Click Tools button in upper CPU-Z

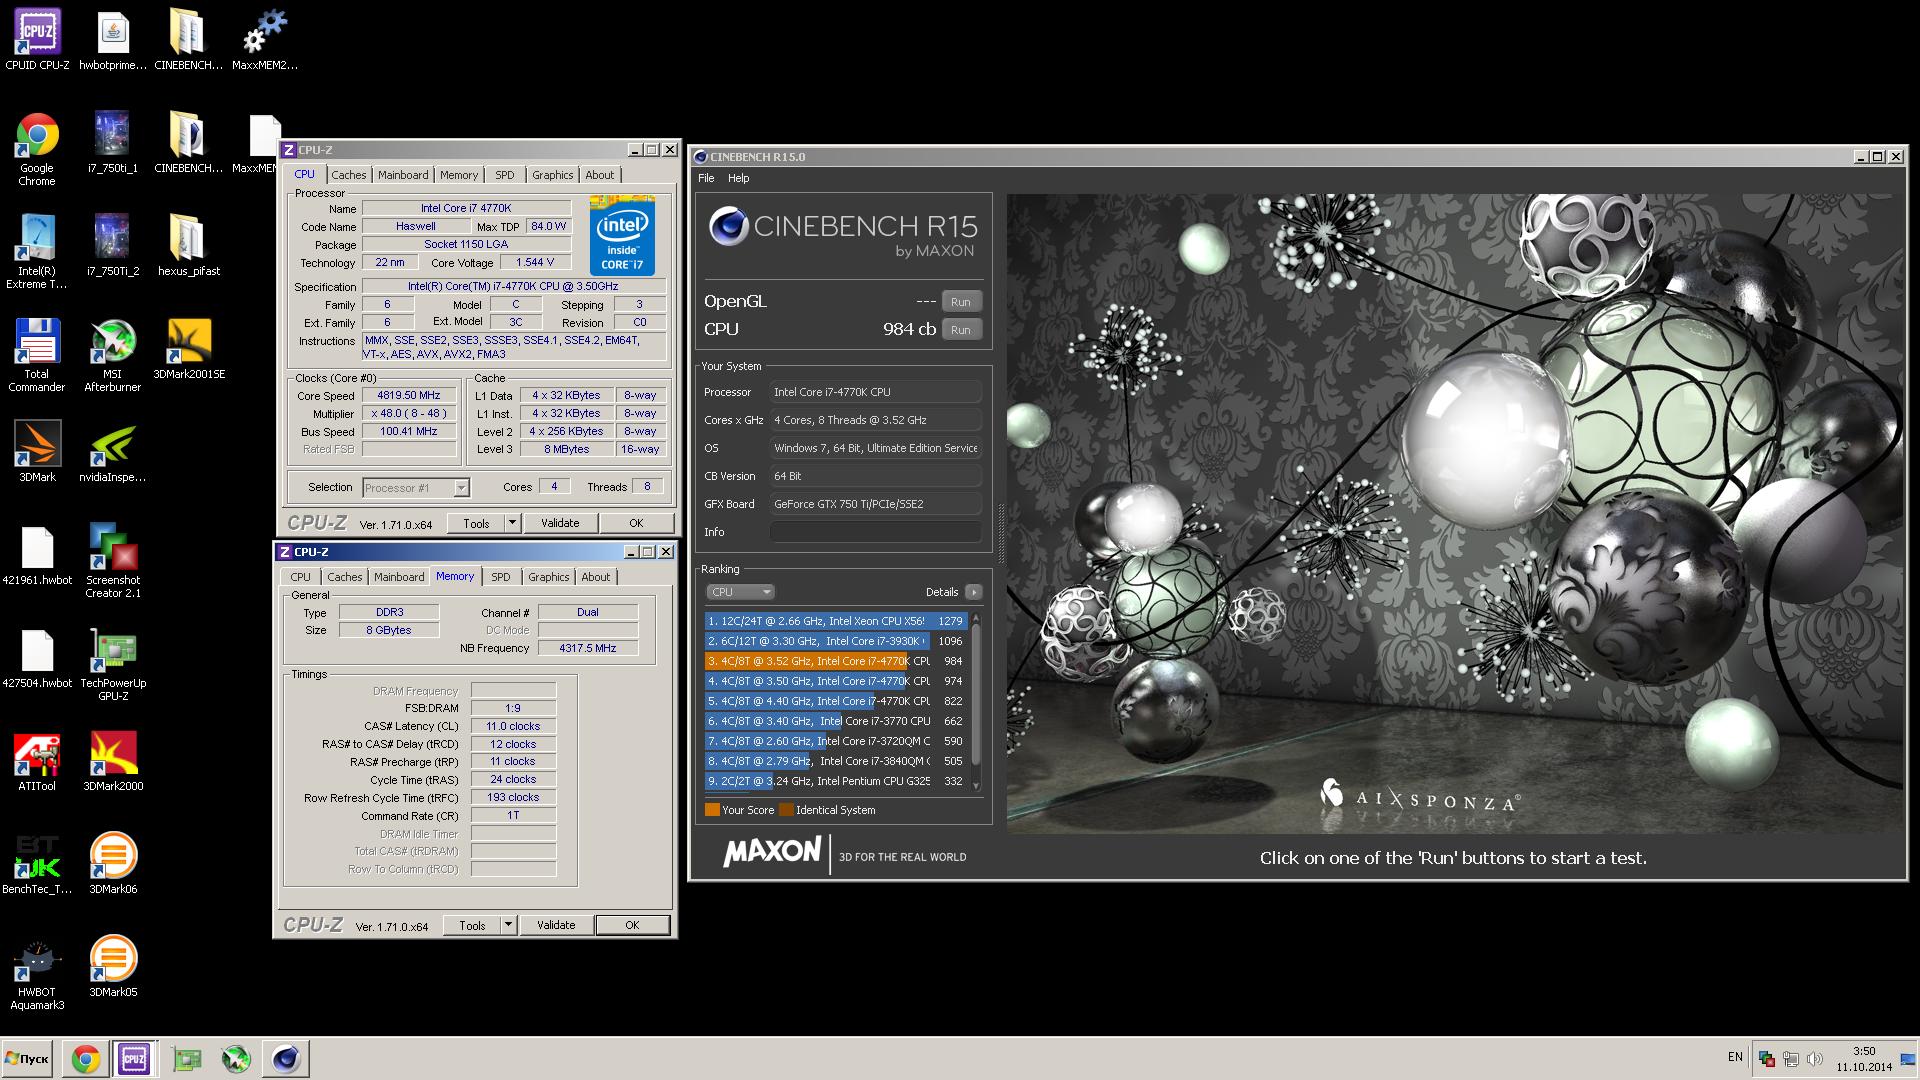[476, 523]
